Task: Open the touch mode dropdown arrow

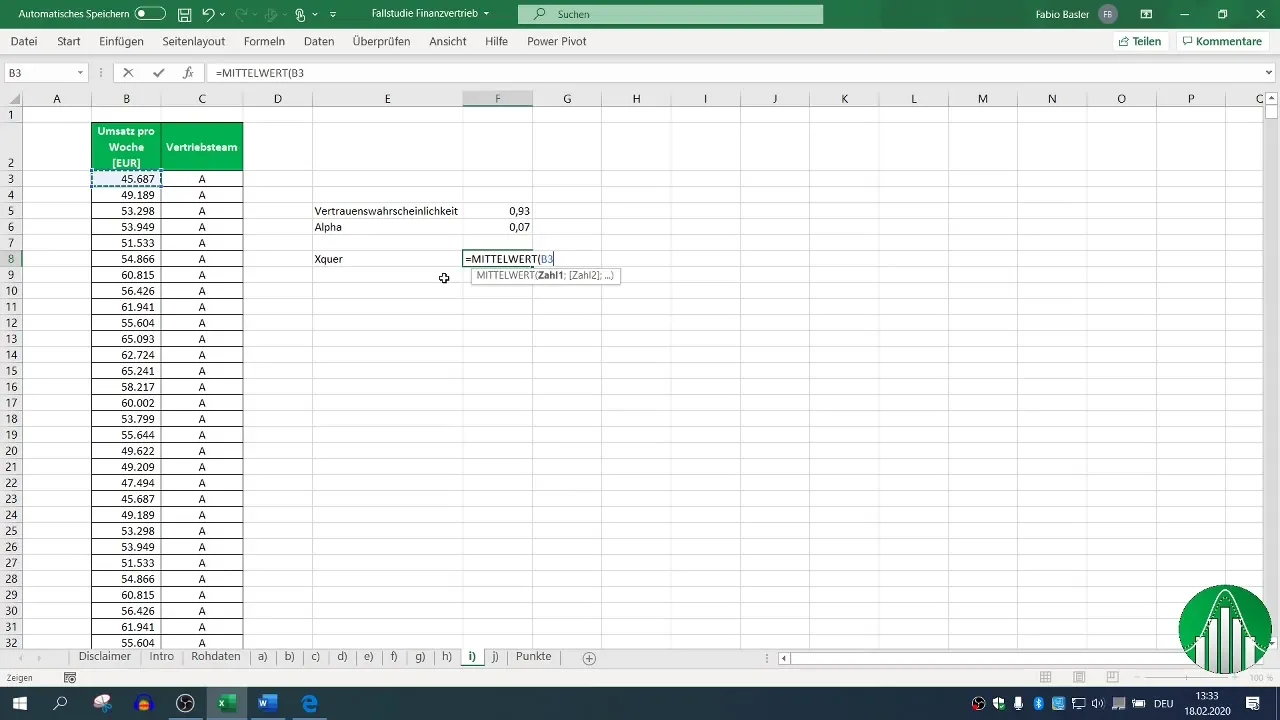Action: (314, 14)
